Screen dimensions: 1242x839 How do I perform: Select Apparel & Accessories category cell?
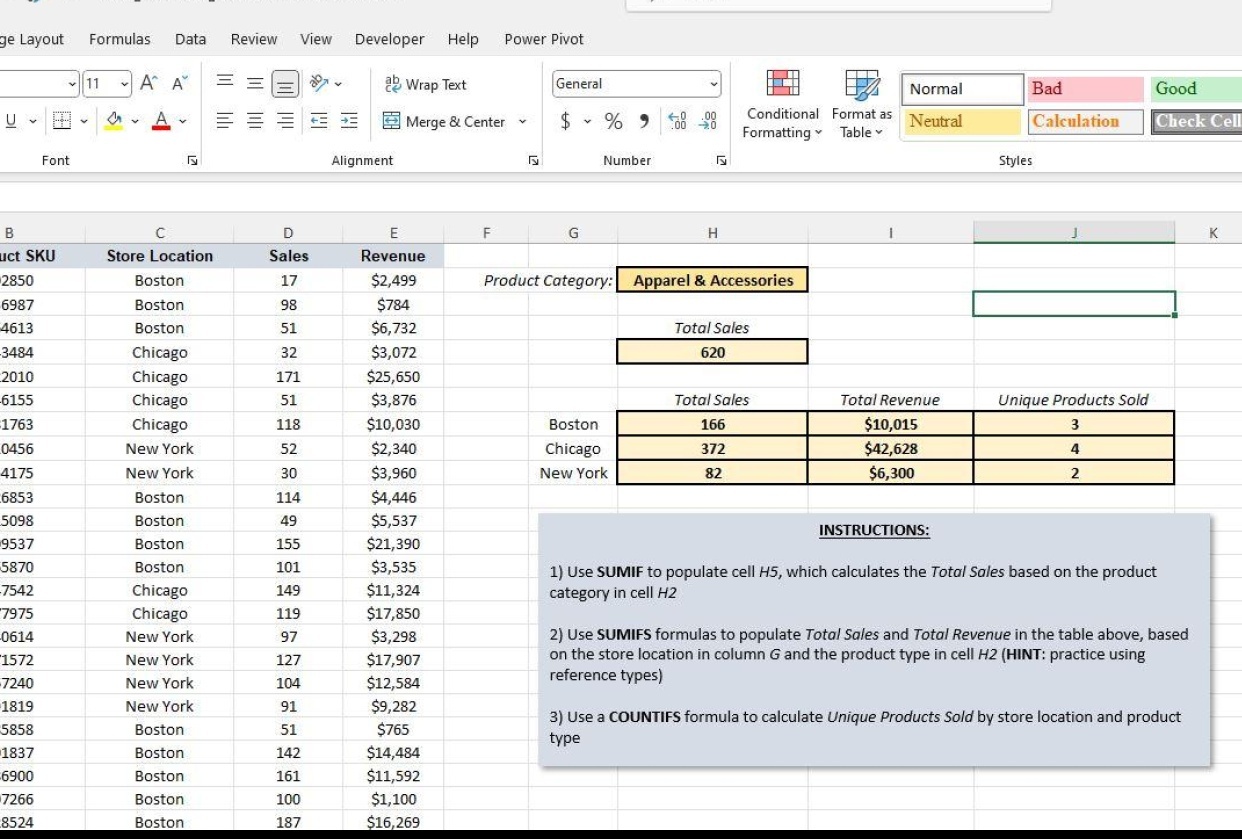pos(712,281)
